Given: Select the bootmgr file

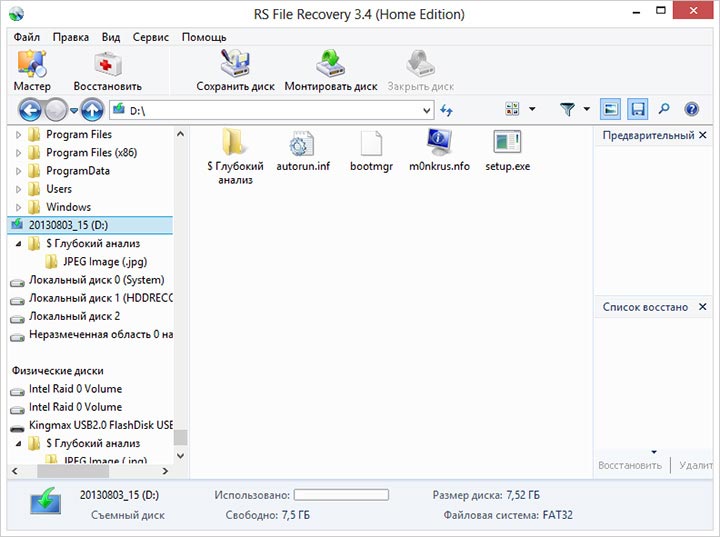Looking at the screenshot, I should coord(371,151).
